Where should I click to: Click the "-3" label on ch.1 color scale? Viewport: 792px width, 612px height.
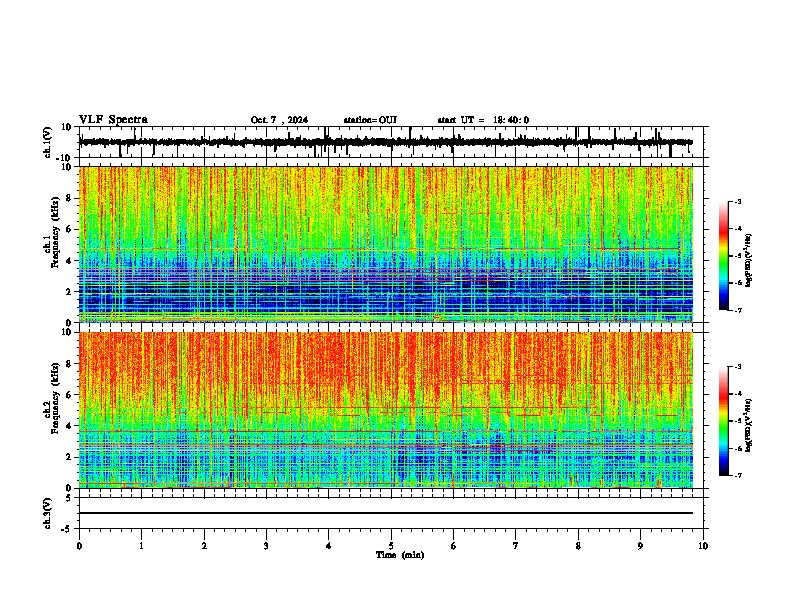pyautogui.click(x=738, y=201)
